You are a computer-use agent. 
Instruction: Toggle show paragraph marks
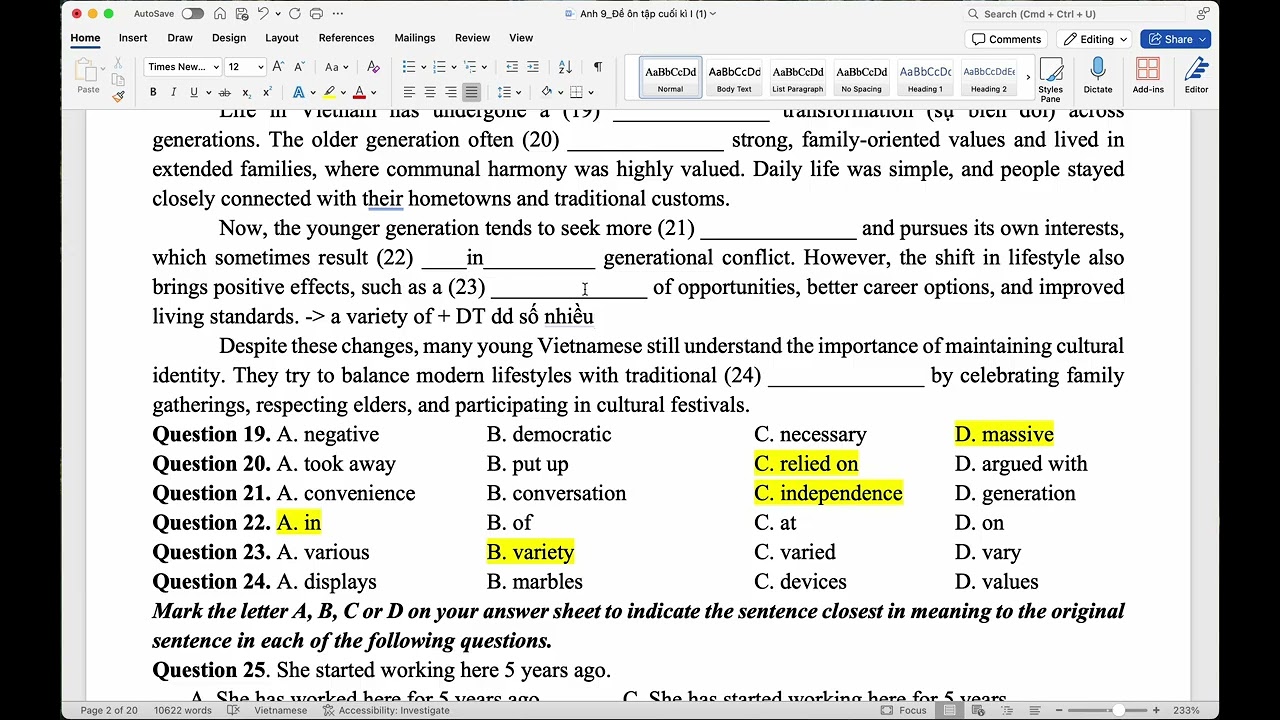tap(598, 67)
